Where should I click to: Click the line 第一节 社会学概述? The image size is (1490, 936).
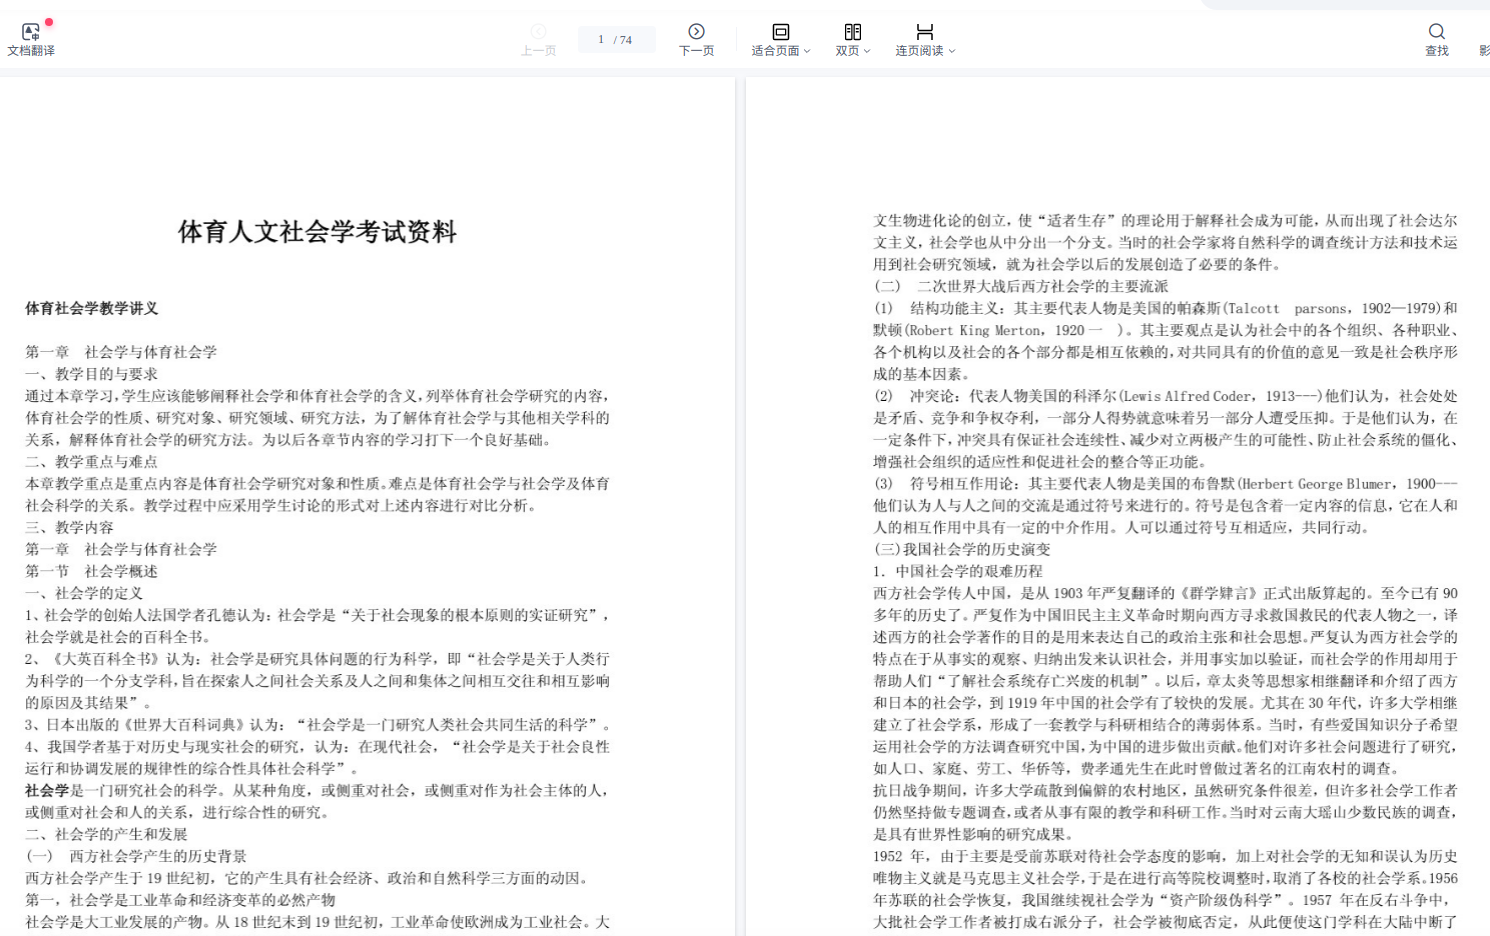coord(91,571)
